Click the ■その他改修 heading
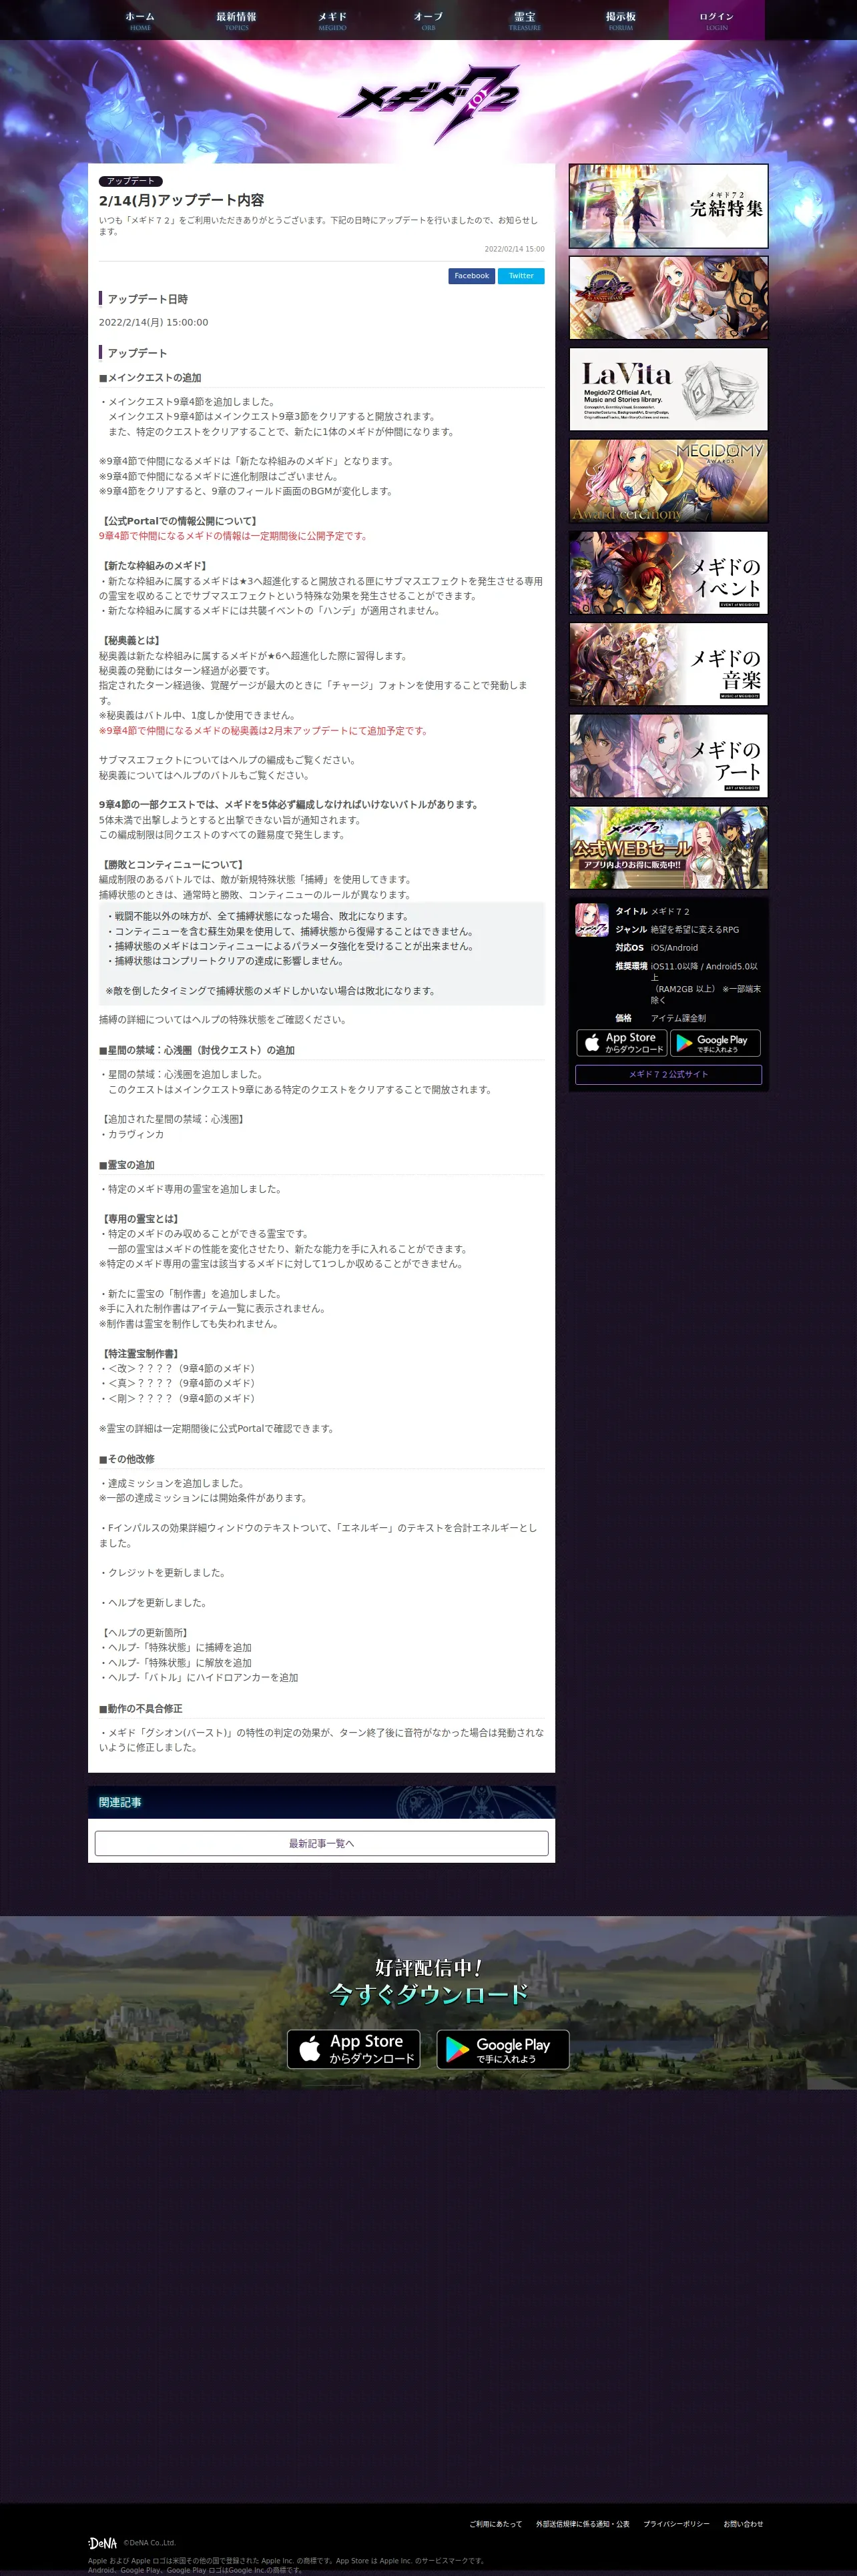The height and width of the screenshot is (2576, 857). pos(127,1459)
